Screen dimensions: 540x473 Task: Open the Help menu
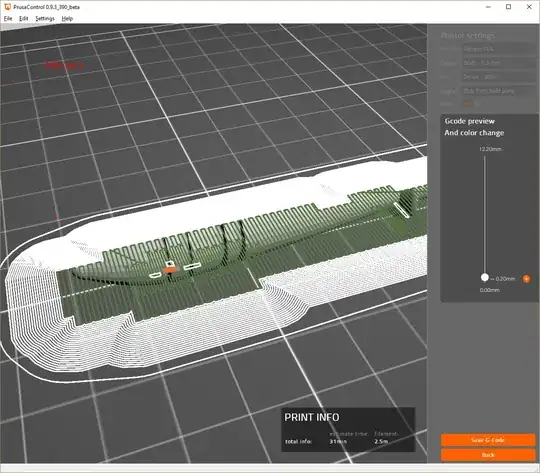(67, 19)
